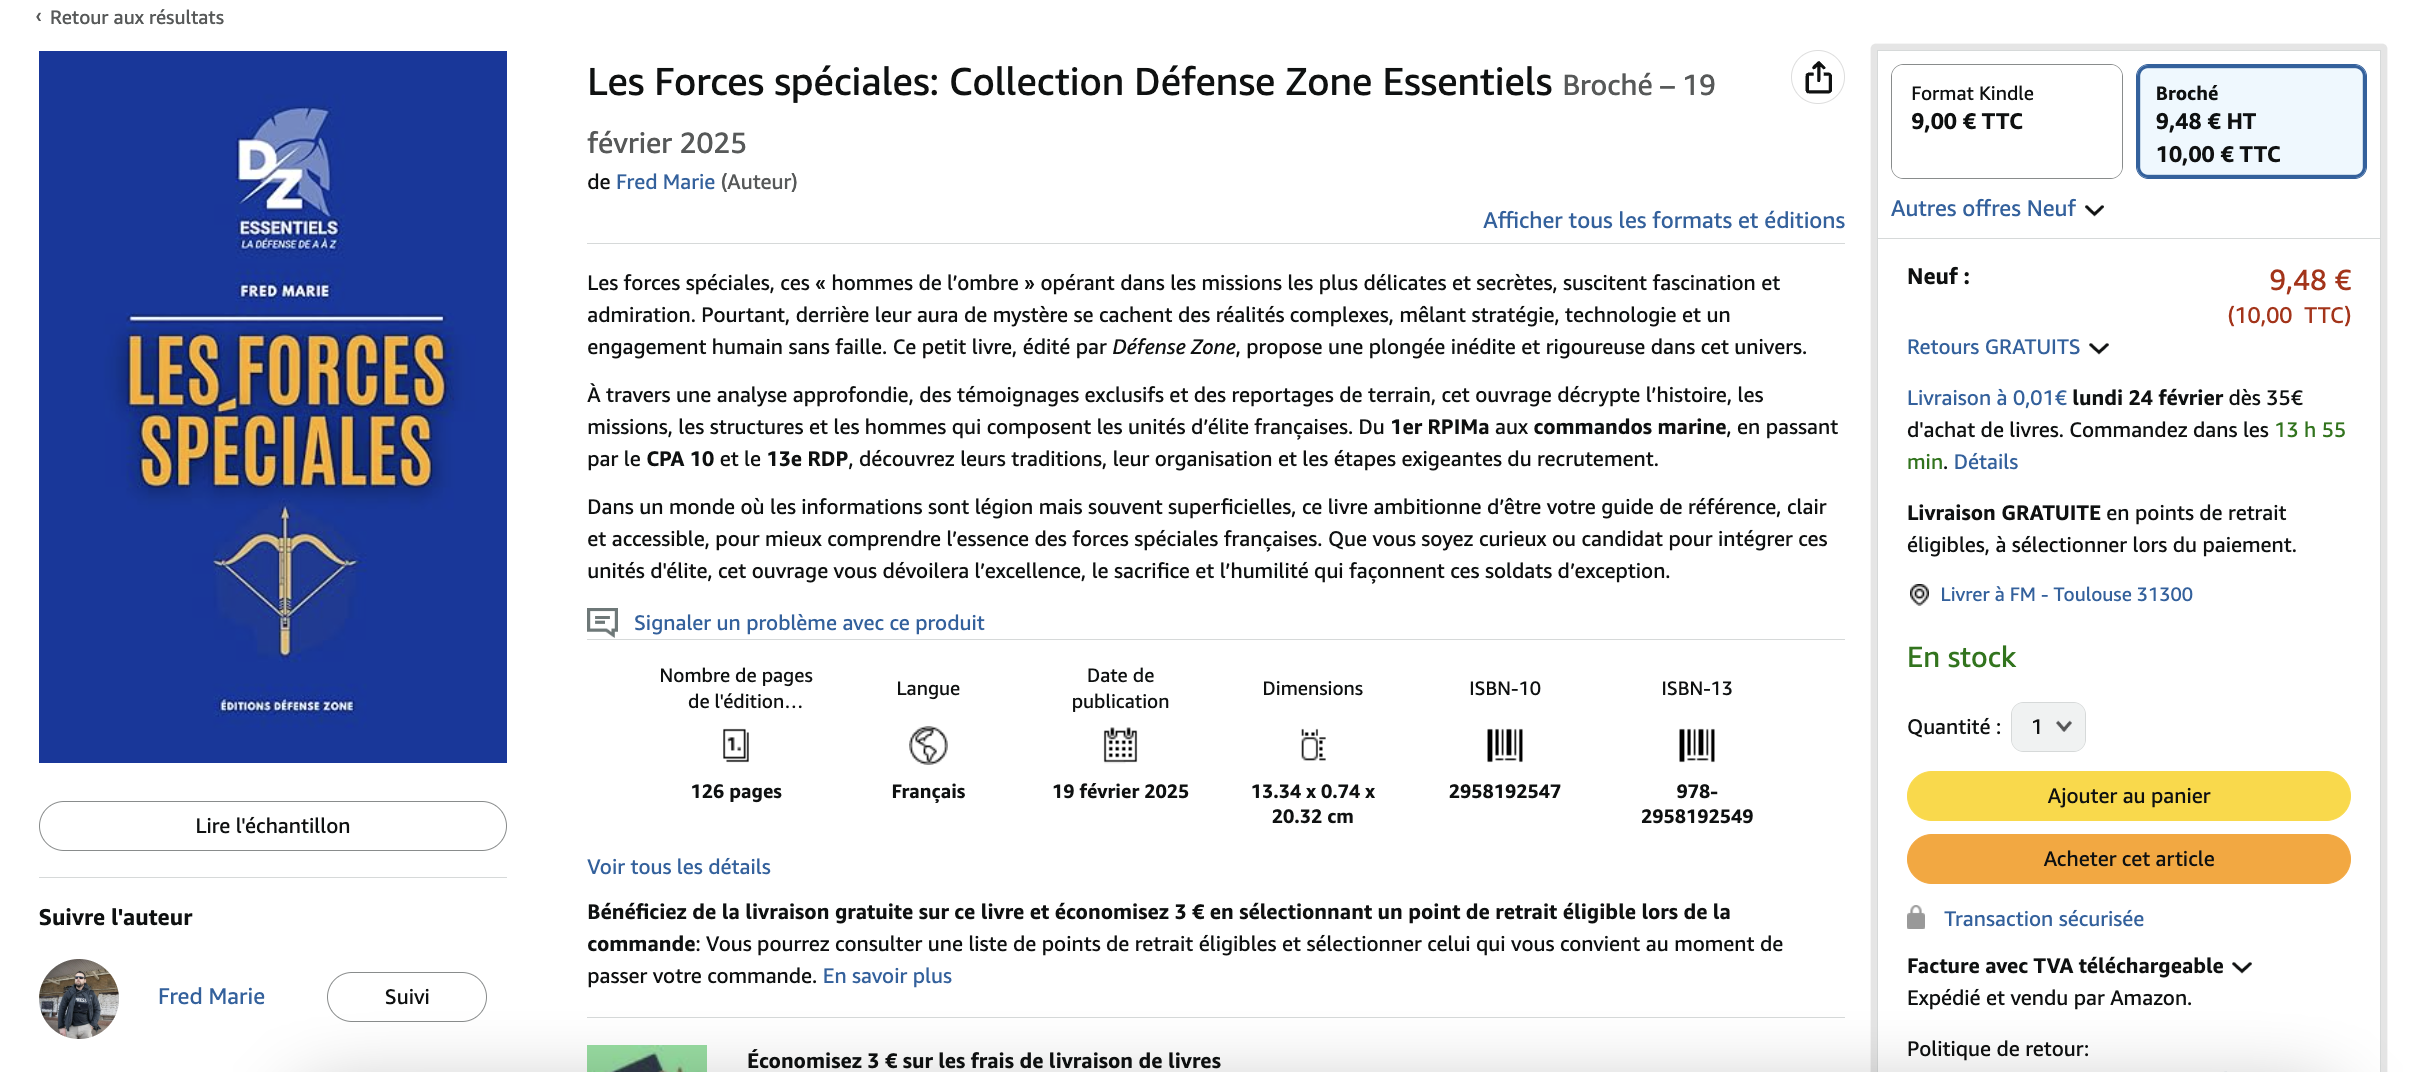
Task: Expand the Retours GRATUITS details
Action: (x=2007, y=347)
